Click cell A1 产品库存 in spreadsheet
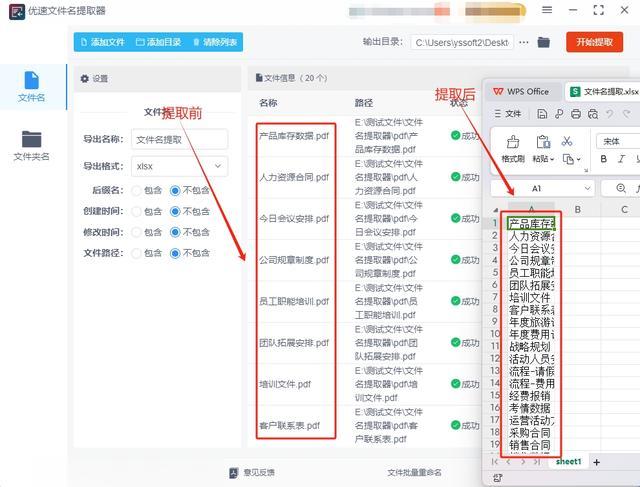The height and width of the screenshot is (487, 640). (531, 224)
